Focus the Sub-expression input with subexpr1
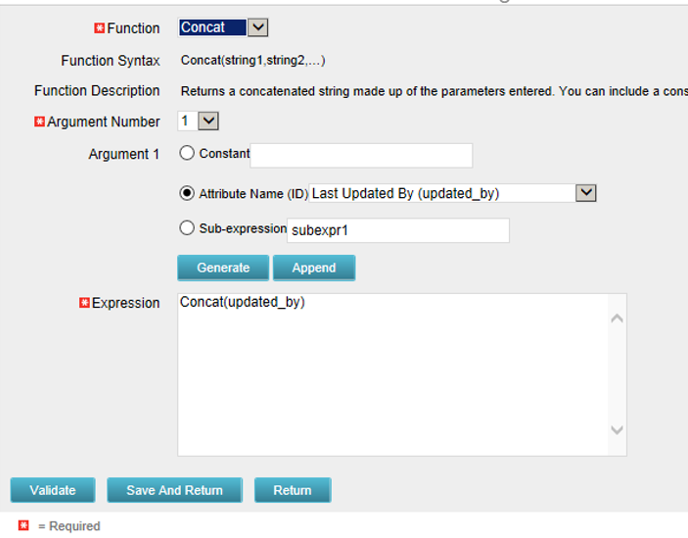The width and height of the screenshot is (688, 538). tap(398, 230)
